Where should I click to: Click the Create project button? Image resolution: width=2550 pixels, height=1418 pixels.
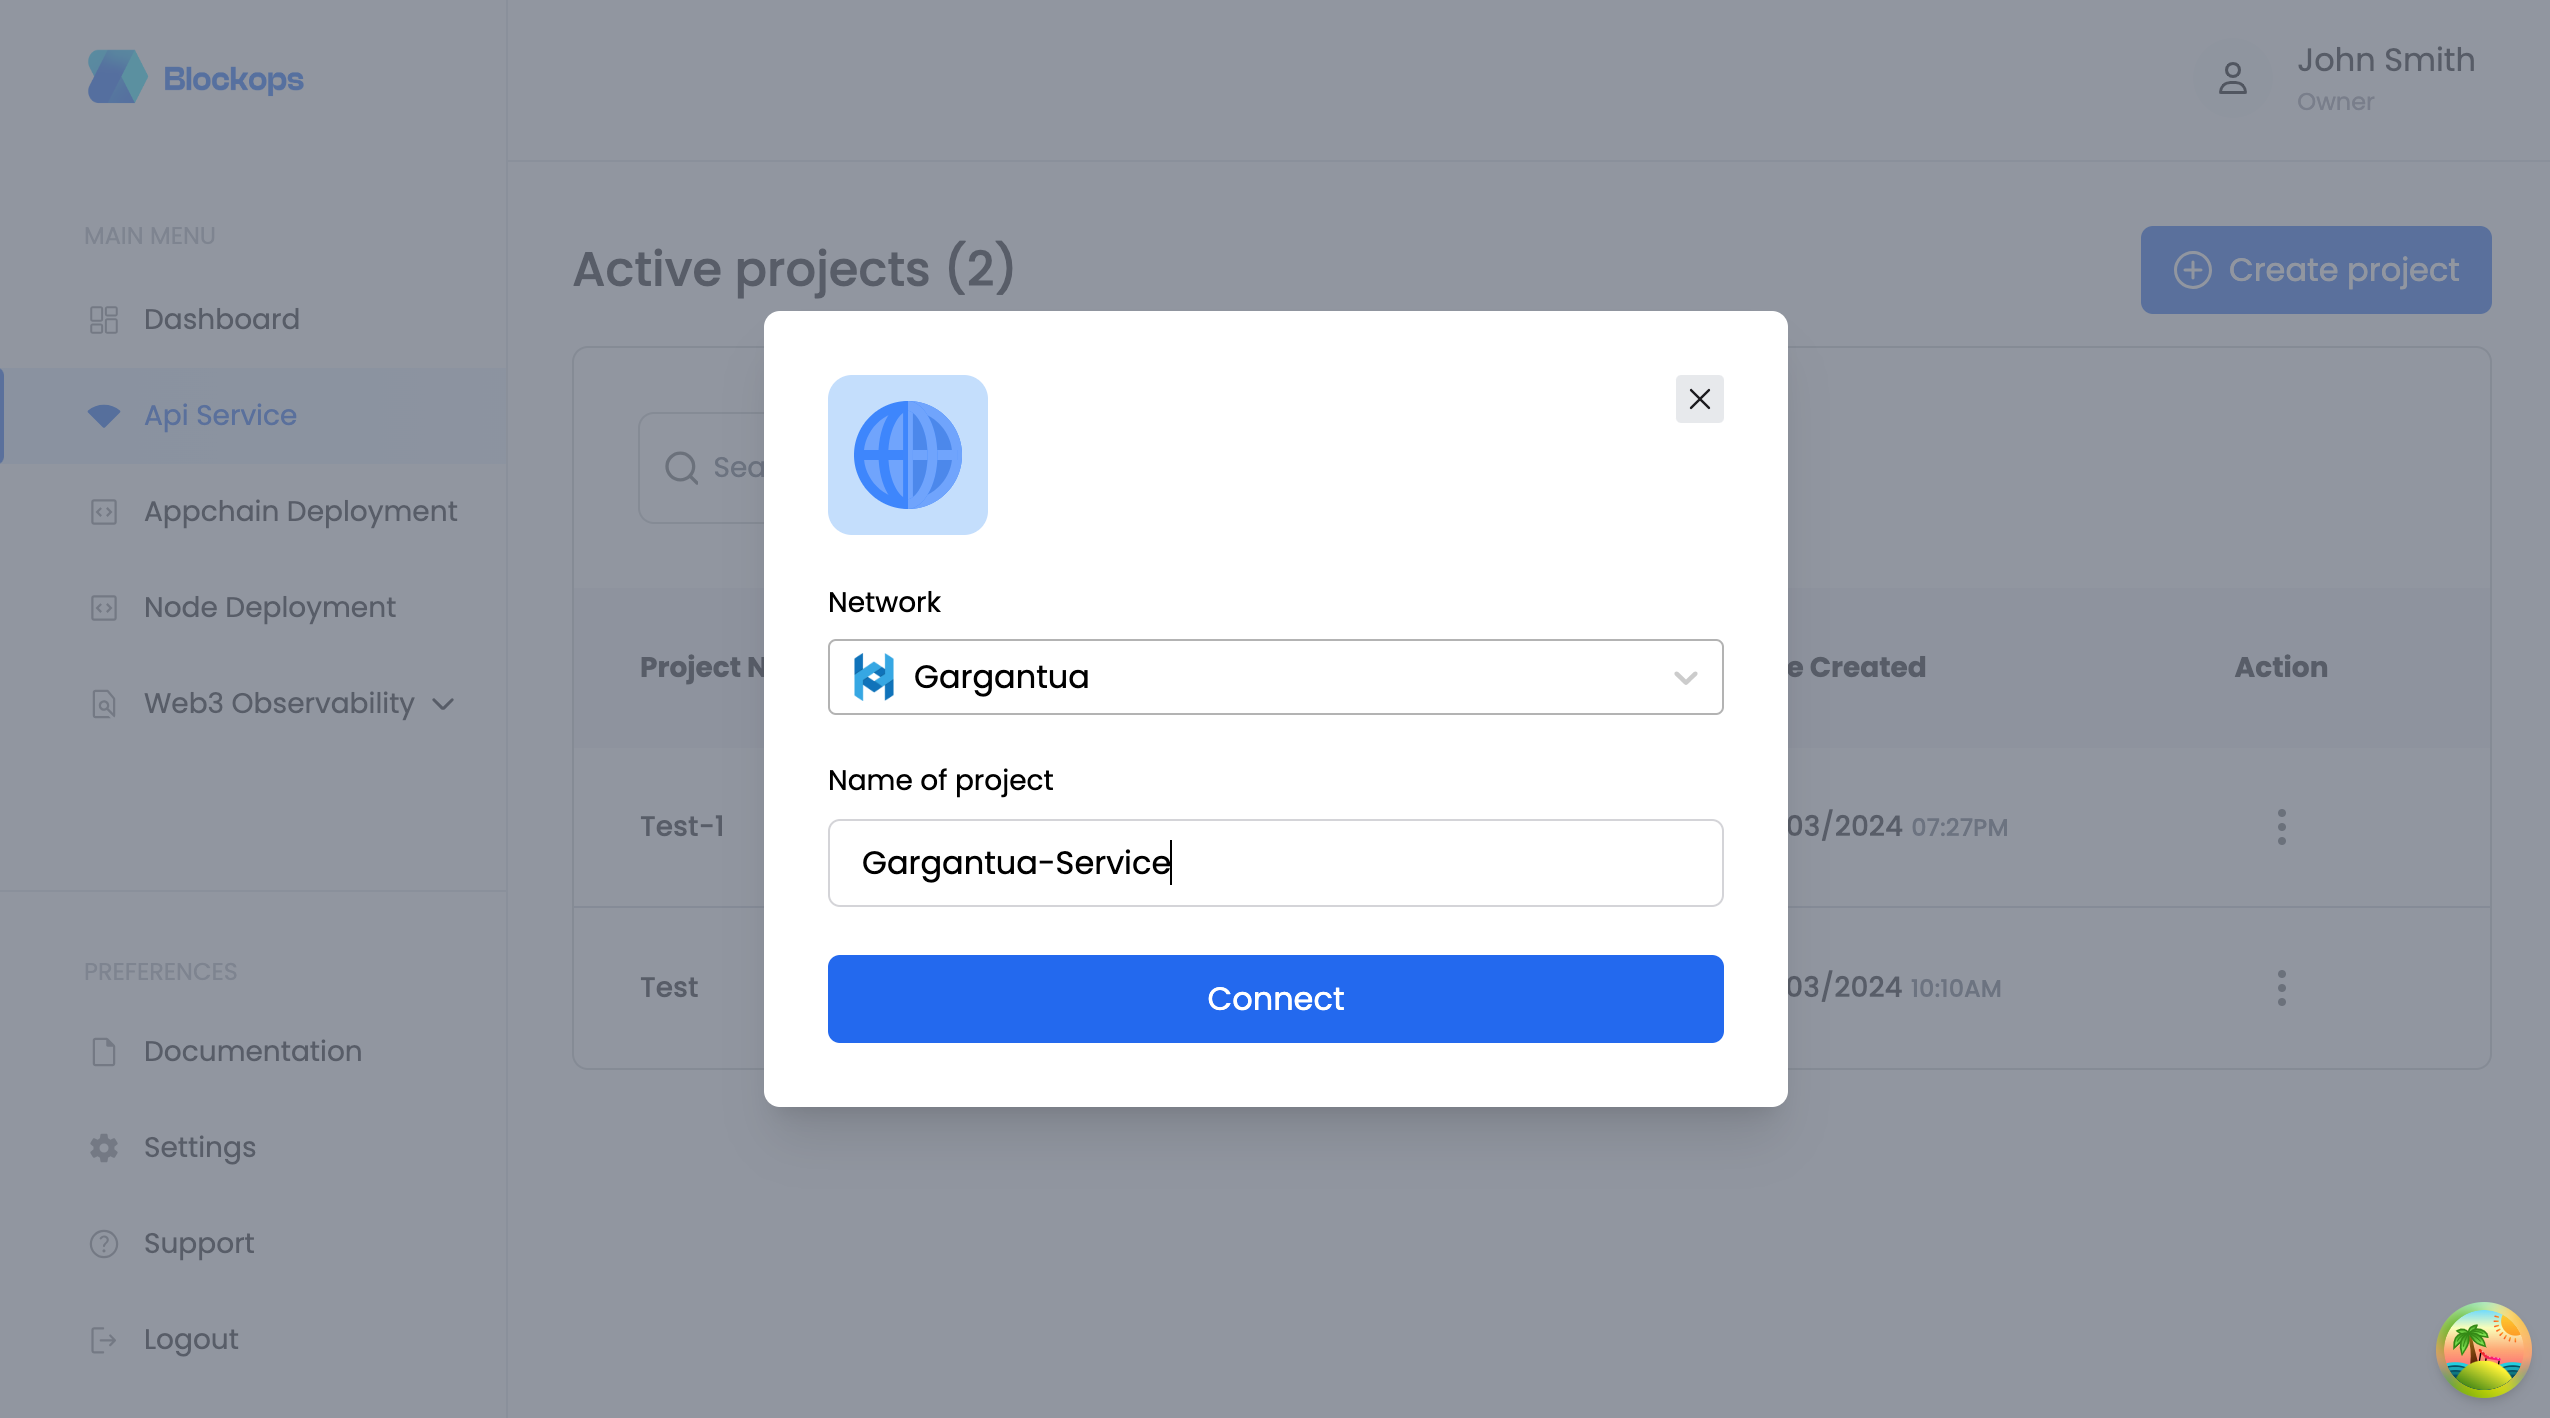pos(2315,270)
